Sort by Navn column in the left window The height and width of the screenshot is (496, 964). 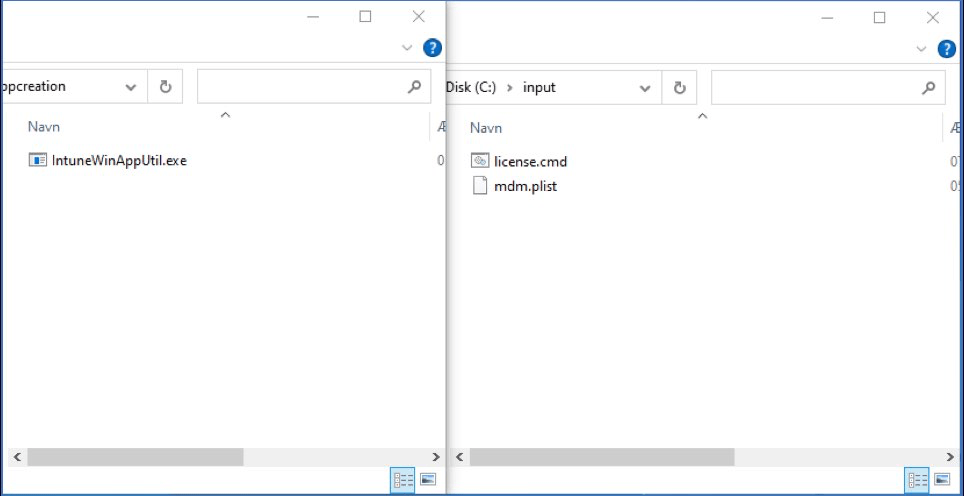coord(41,127)
